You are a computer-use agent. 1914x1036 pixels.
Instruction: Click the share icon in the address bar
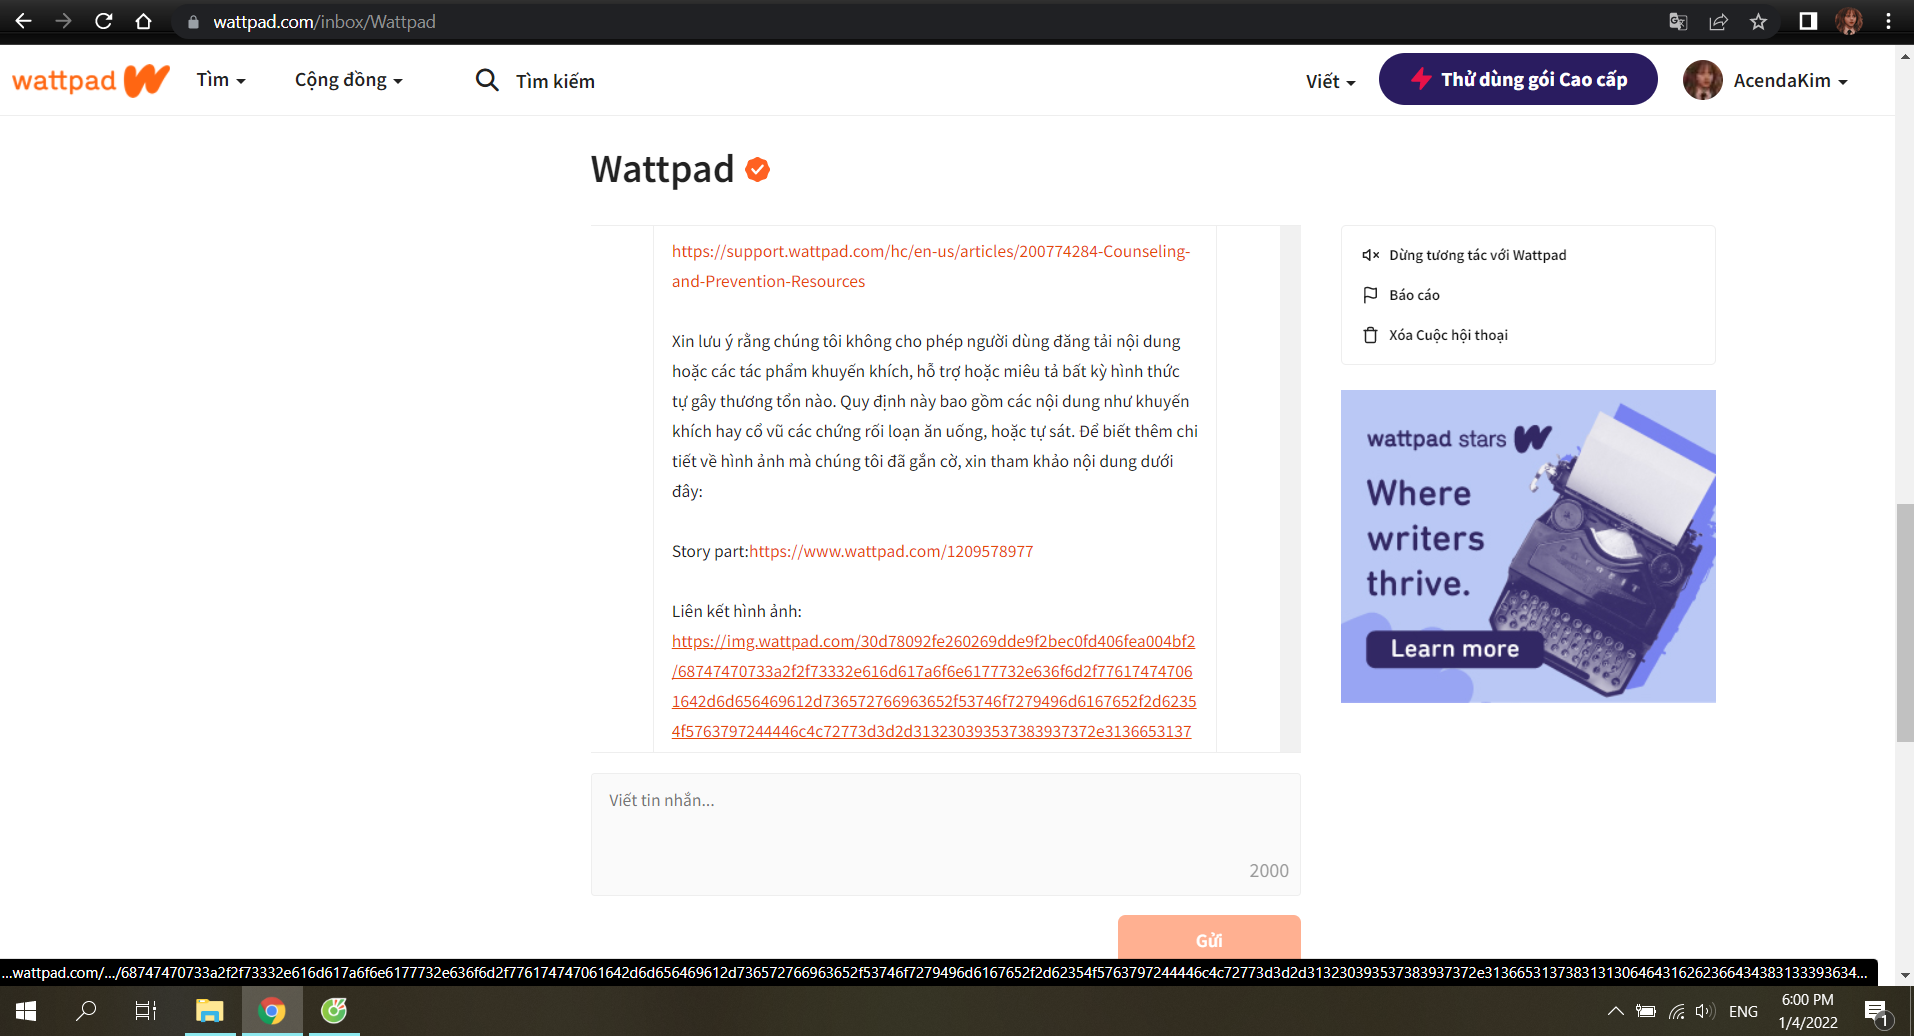pyautogui.click(x=1718, y=21)
